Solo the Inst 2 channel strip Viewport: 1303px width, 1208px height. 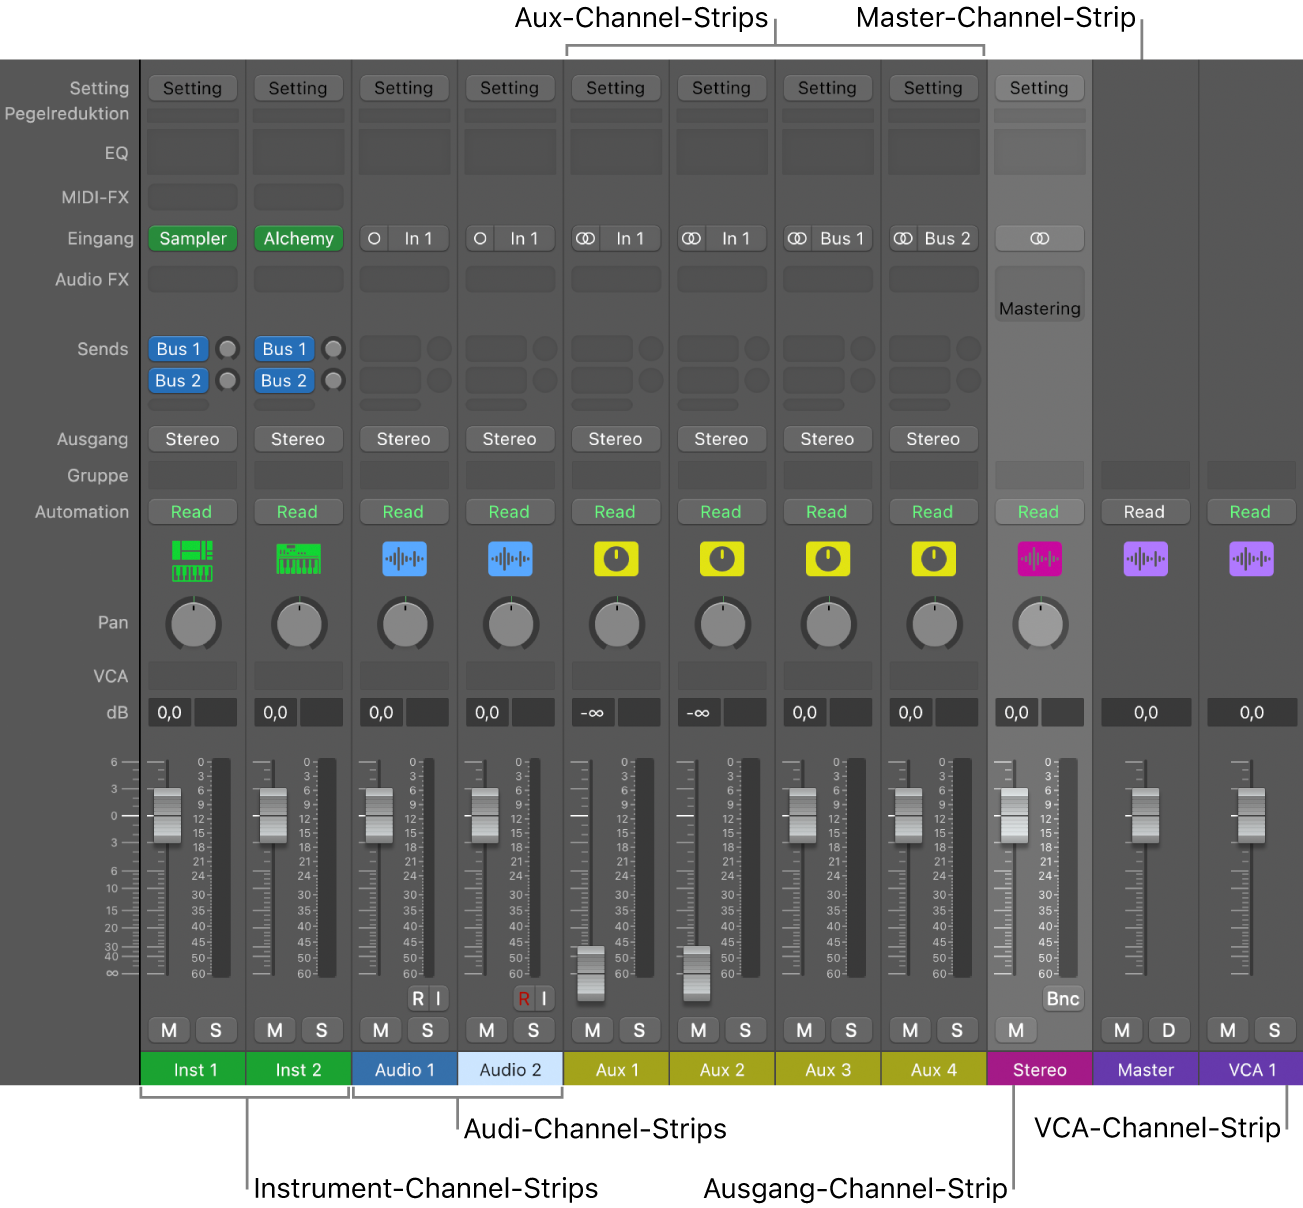tap(322, 1030)
